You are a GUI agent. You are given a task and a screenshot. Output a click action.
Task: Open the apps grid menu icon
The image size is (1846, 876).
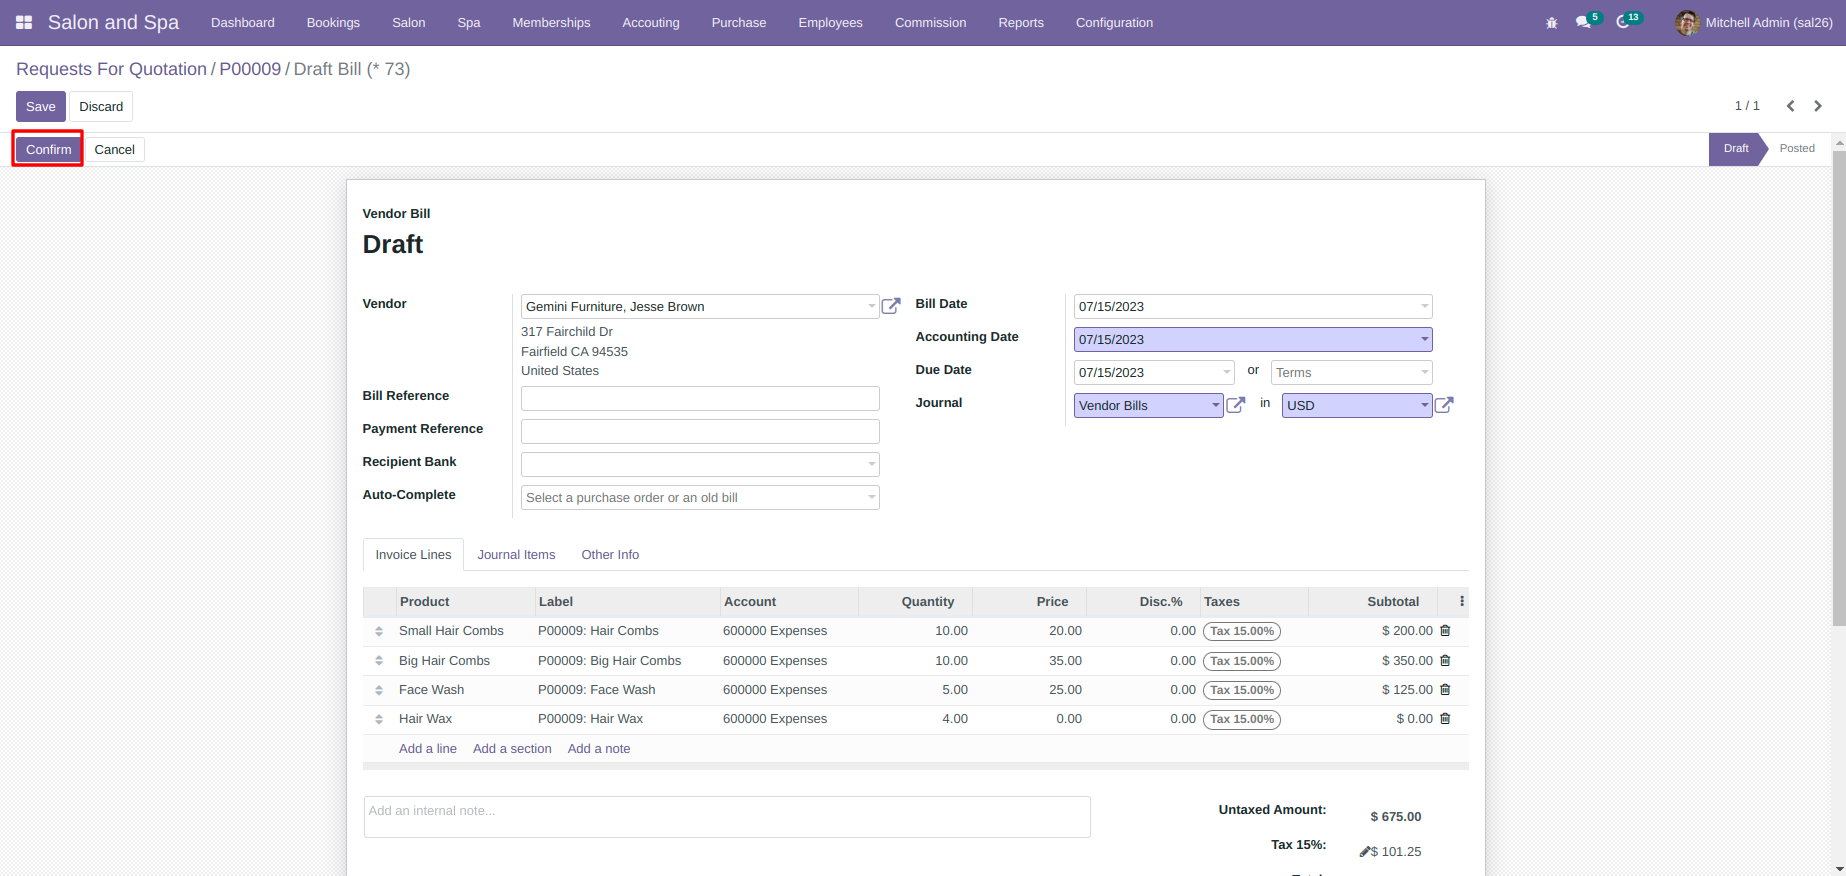tap(24, 22)
